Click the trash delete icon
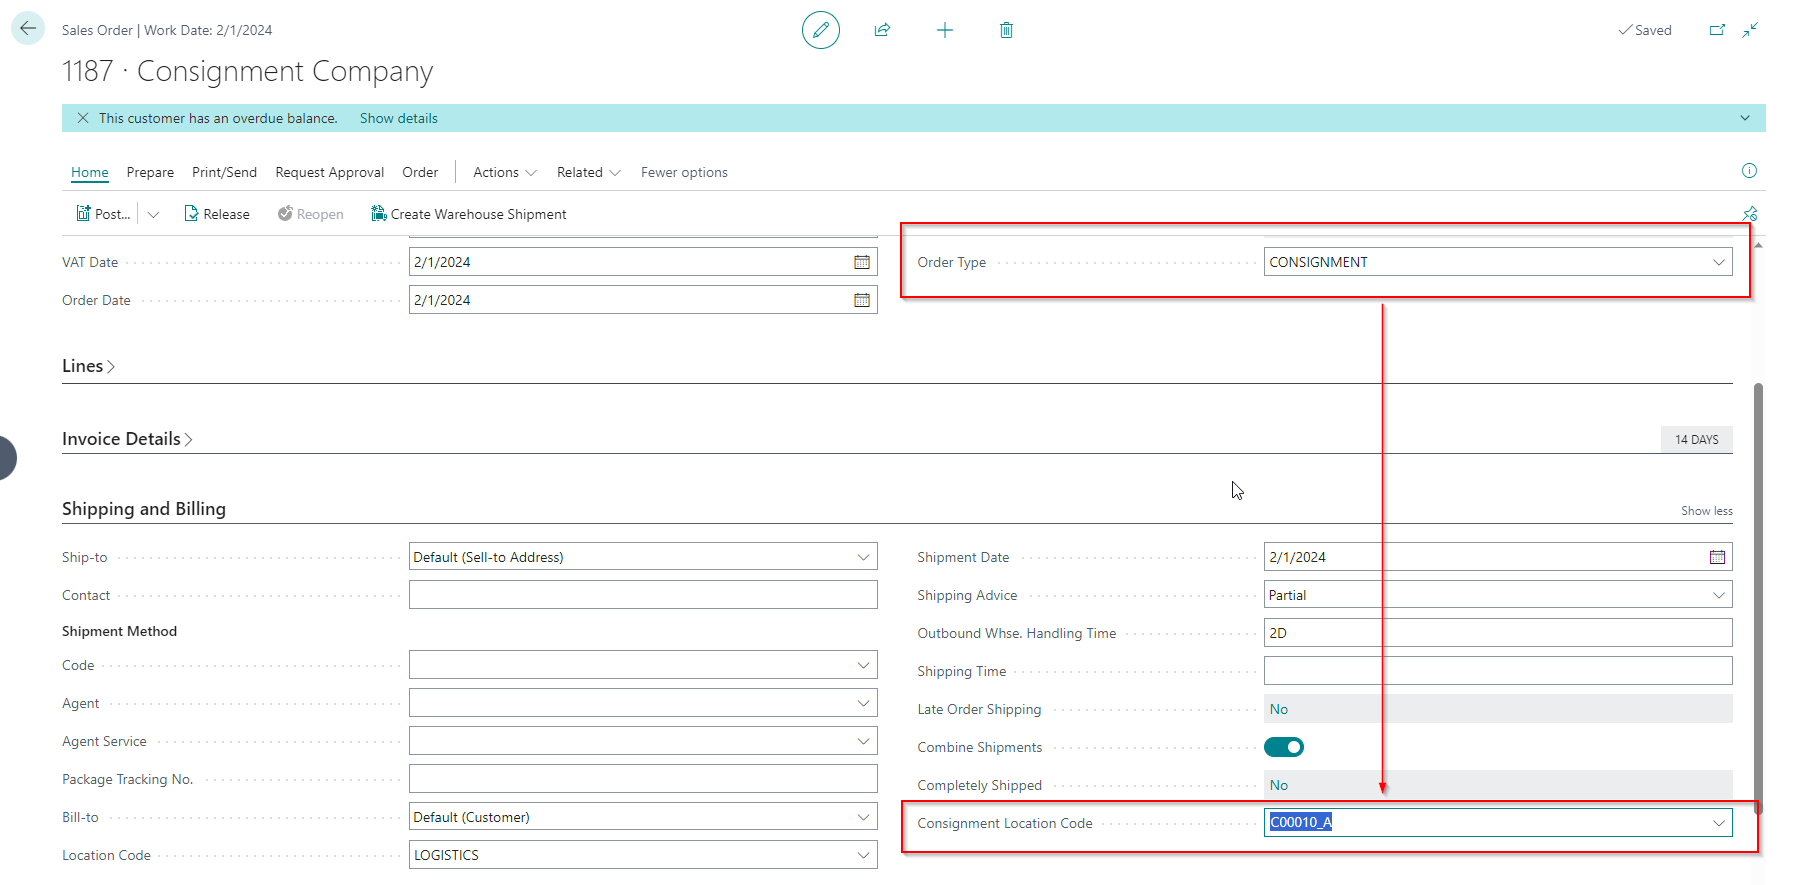The width and height of the screenshot is (1809, 885). click(x=1006, y=30)
